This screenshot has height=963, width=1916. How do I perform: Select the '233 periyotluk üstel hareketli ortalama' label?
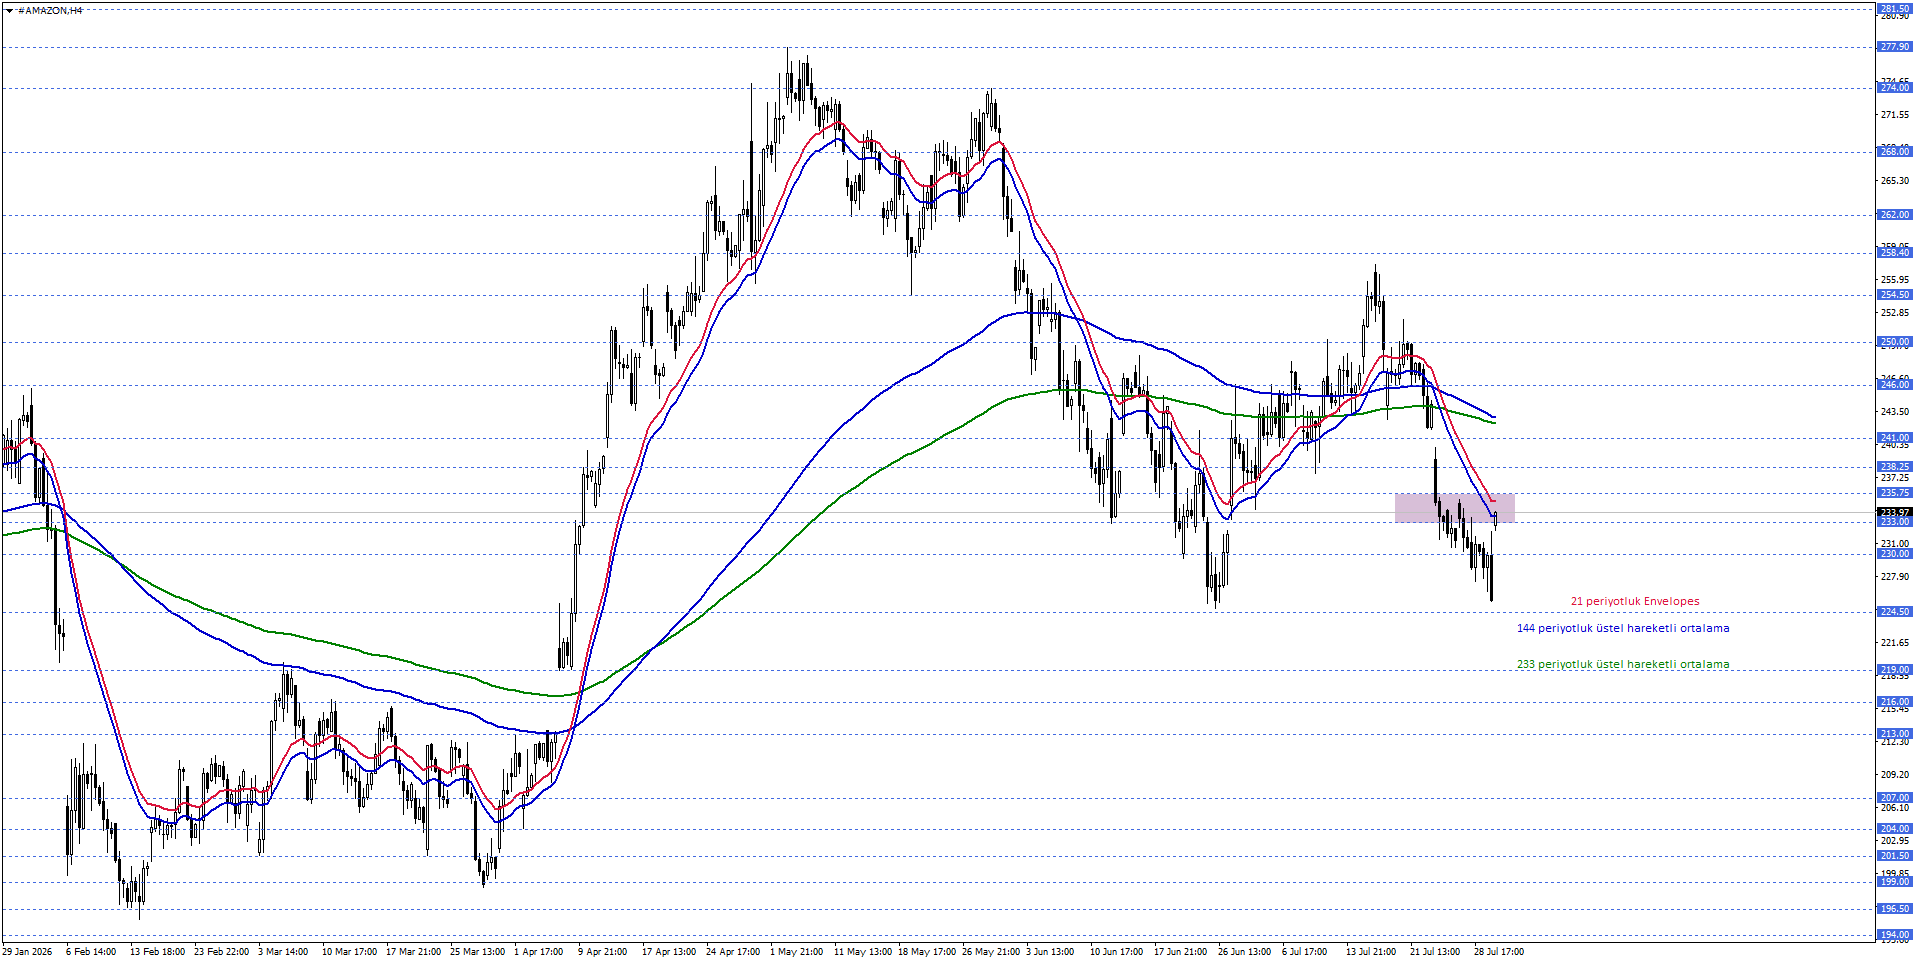[x=1623, y=665]
